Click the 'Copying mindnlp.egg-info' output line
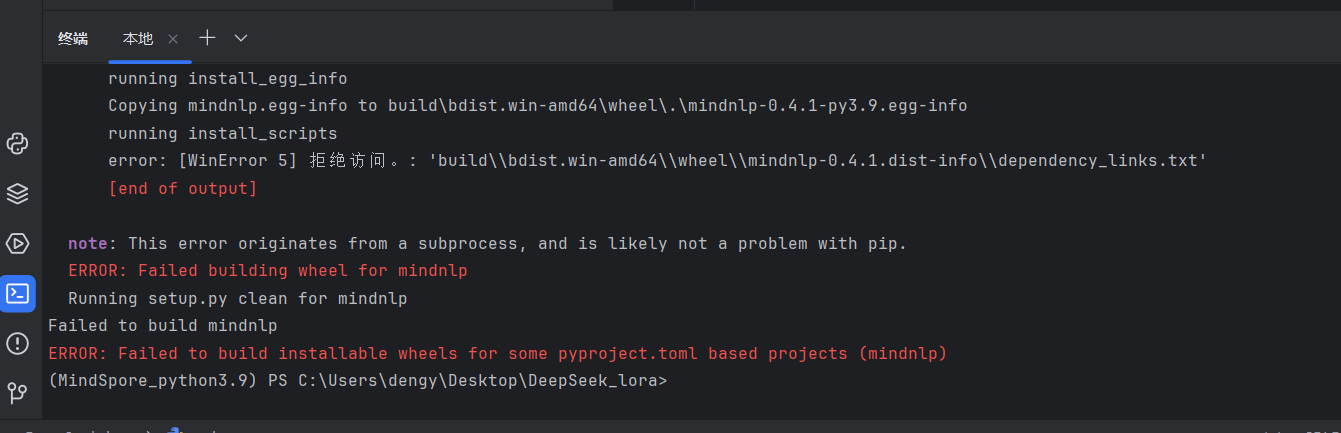Image resolution: width=1341 pixels, height=433 pixels. pos(537,105)
